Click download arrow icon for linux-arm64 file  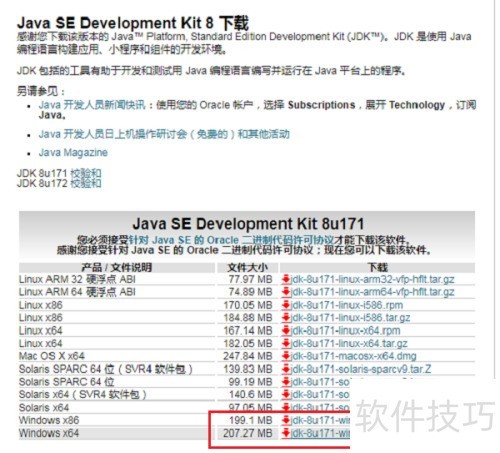(x=286, y=292)
